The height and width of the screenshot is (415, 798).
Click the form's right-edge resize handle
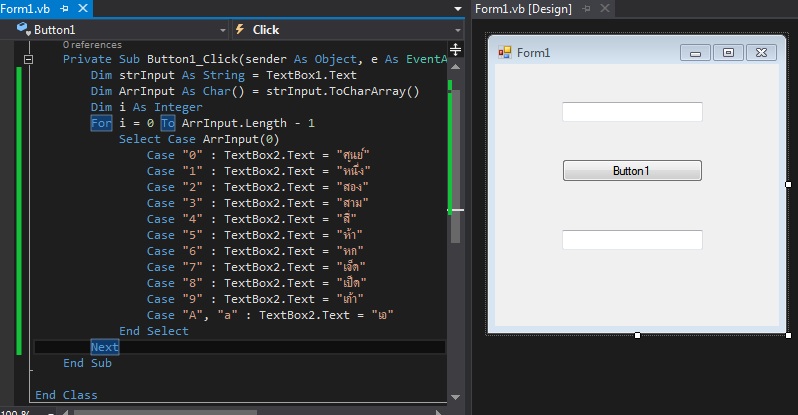(x=788, y=184)
